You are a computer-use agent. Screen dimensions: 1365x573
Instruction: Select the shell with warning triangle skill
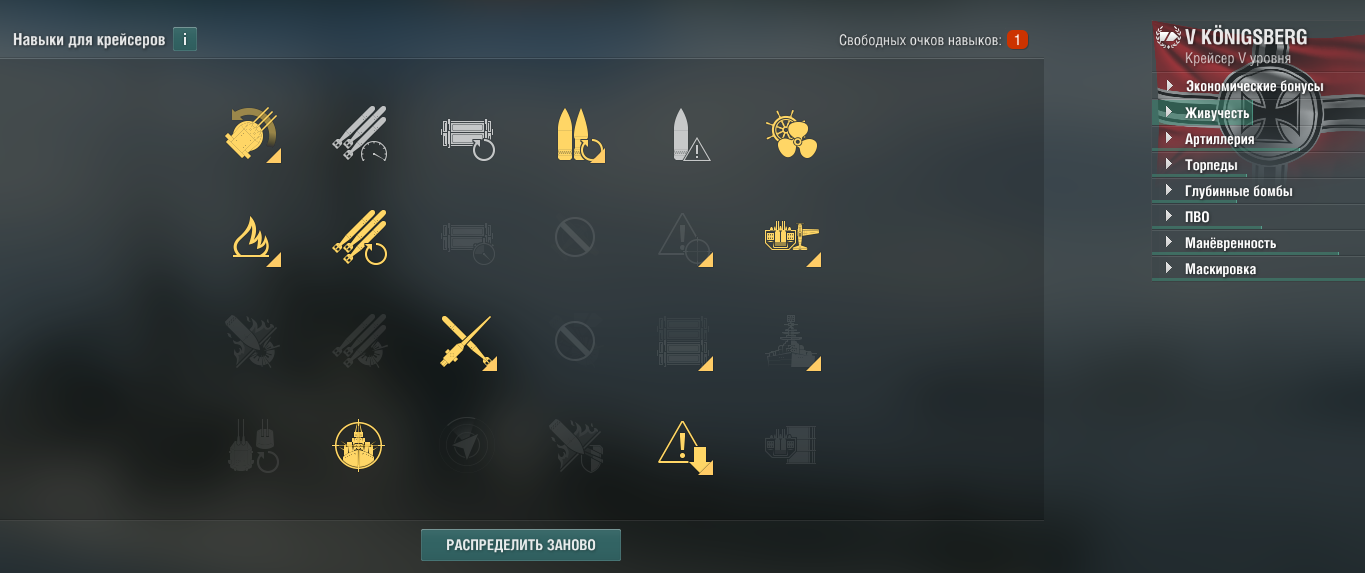[688, 136]
